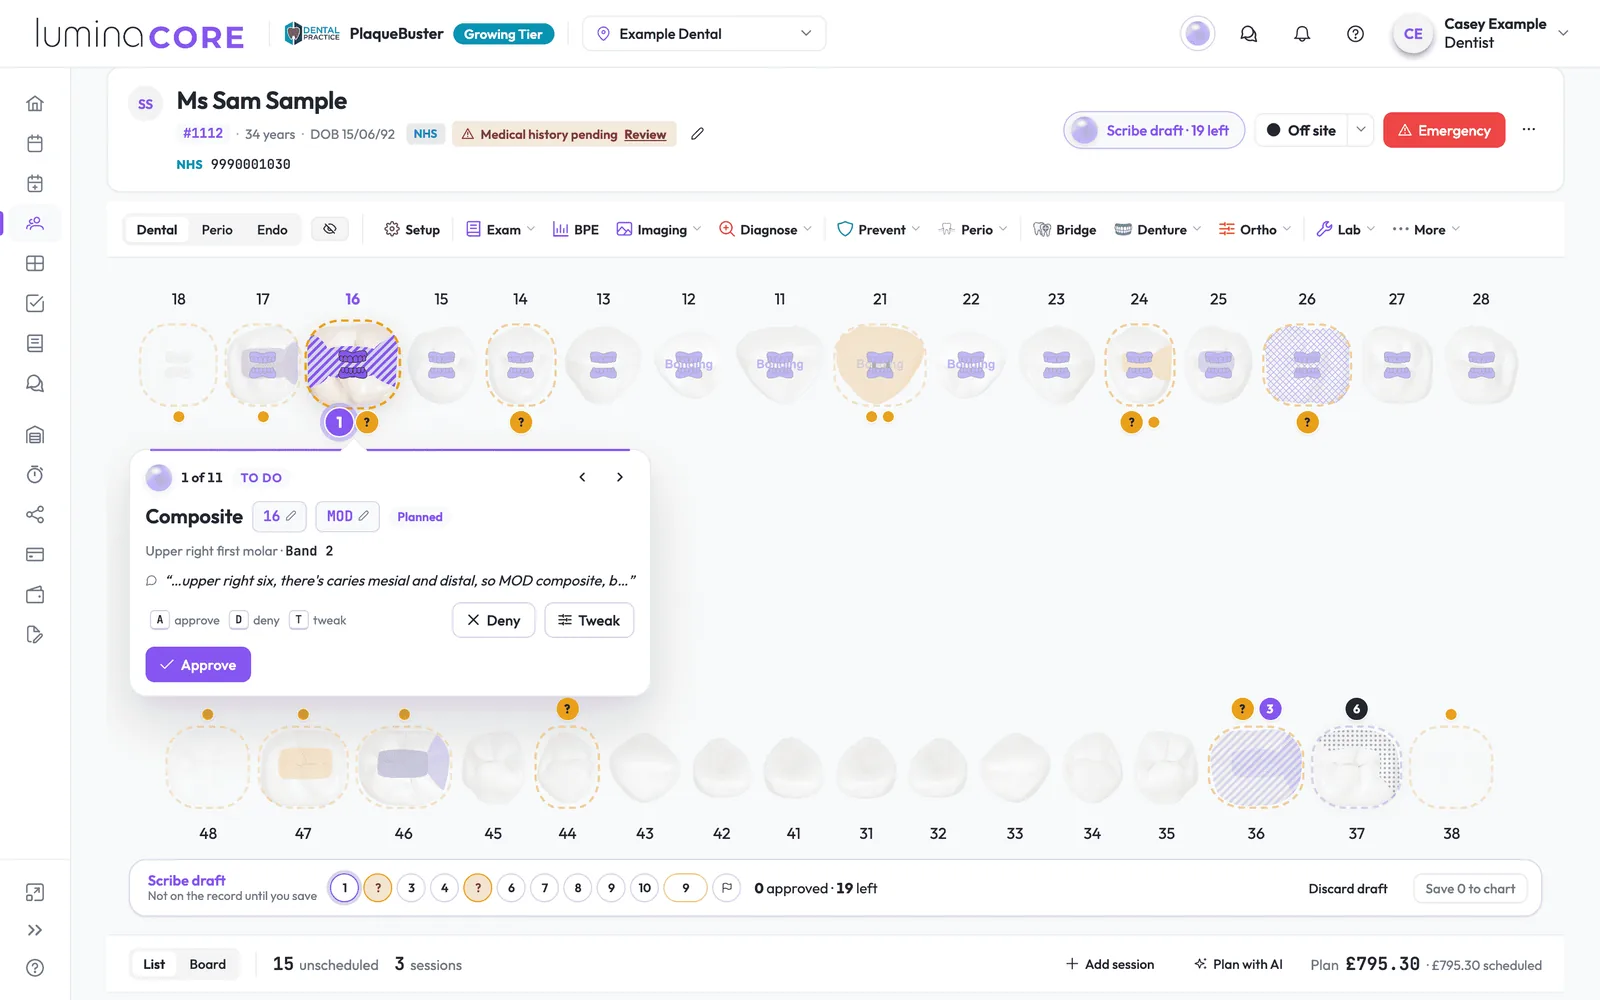This screenshot has width=1600, height=1000.
Task: Click Discard draft
Action: 1348,888
